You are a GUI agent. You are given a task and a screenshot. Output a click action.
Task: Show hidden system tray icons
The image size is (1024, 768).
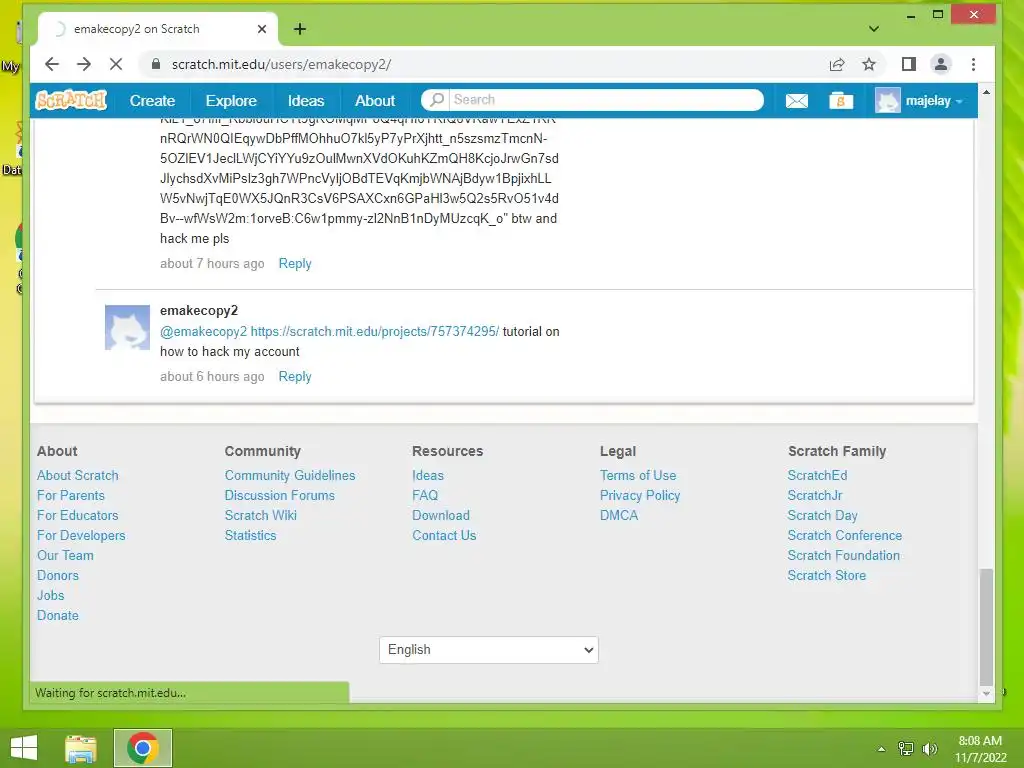point(882,749)
